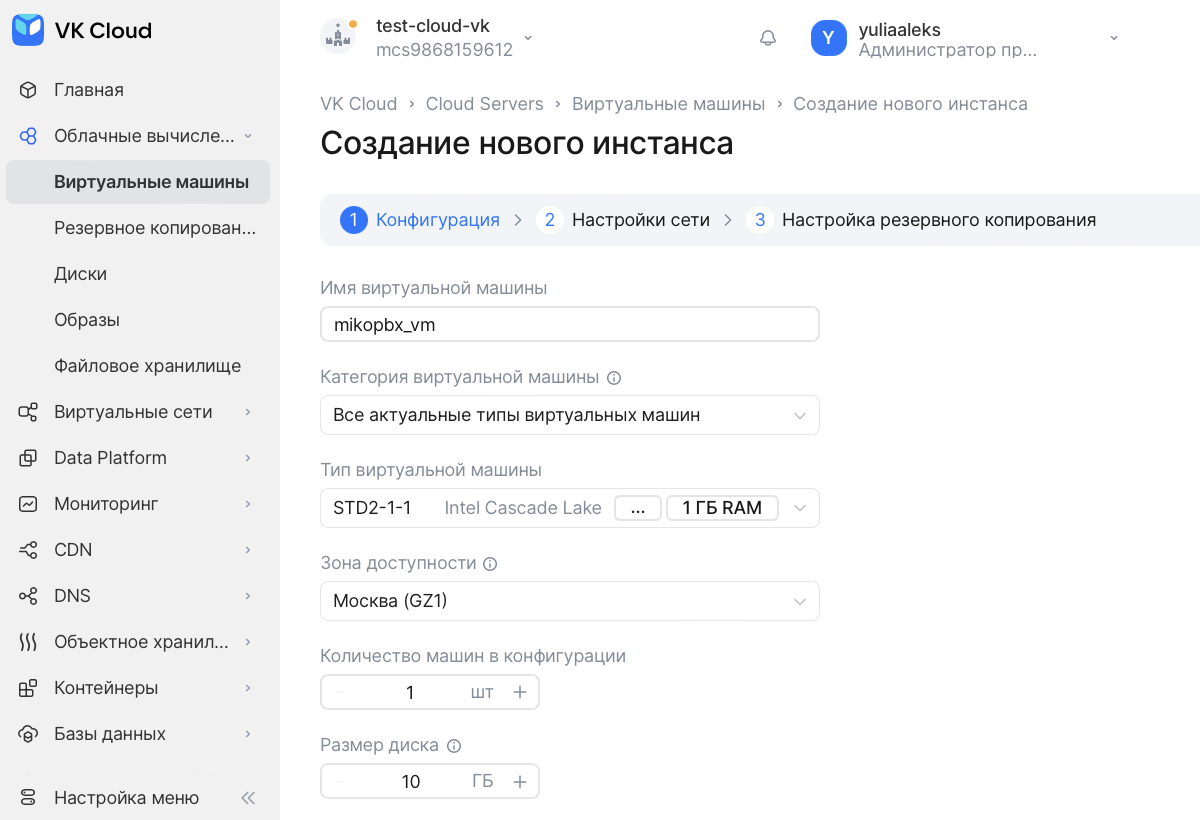Click the Мониторинг sidebar icon
The image size is (1200, 820).
[x=28, y=504]
